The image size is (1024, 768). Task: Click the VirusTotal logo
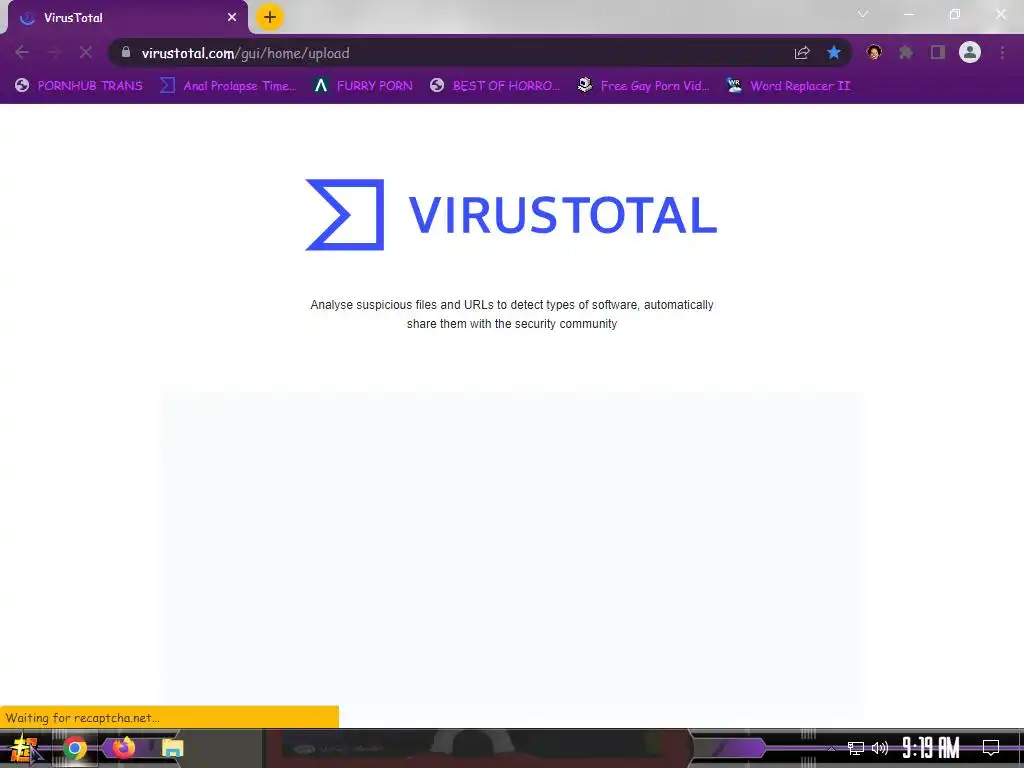coord(511,215)
